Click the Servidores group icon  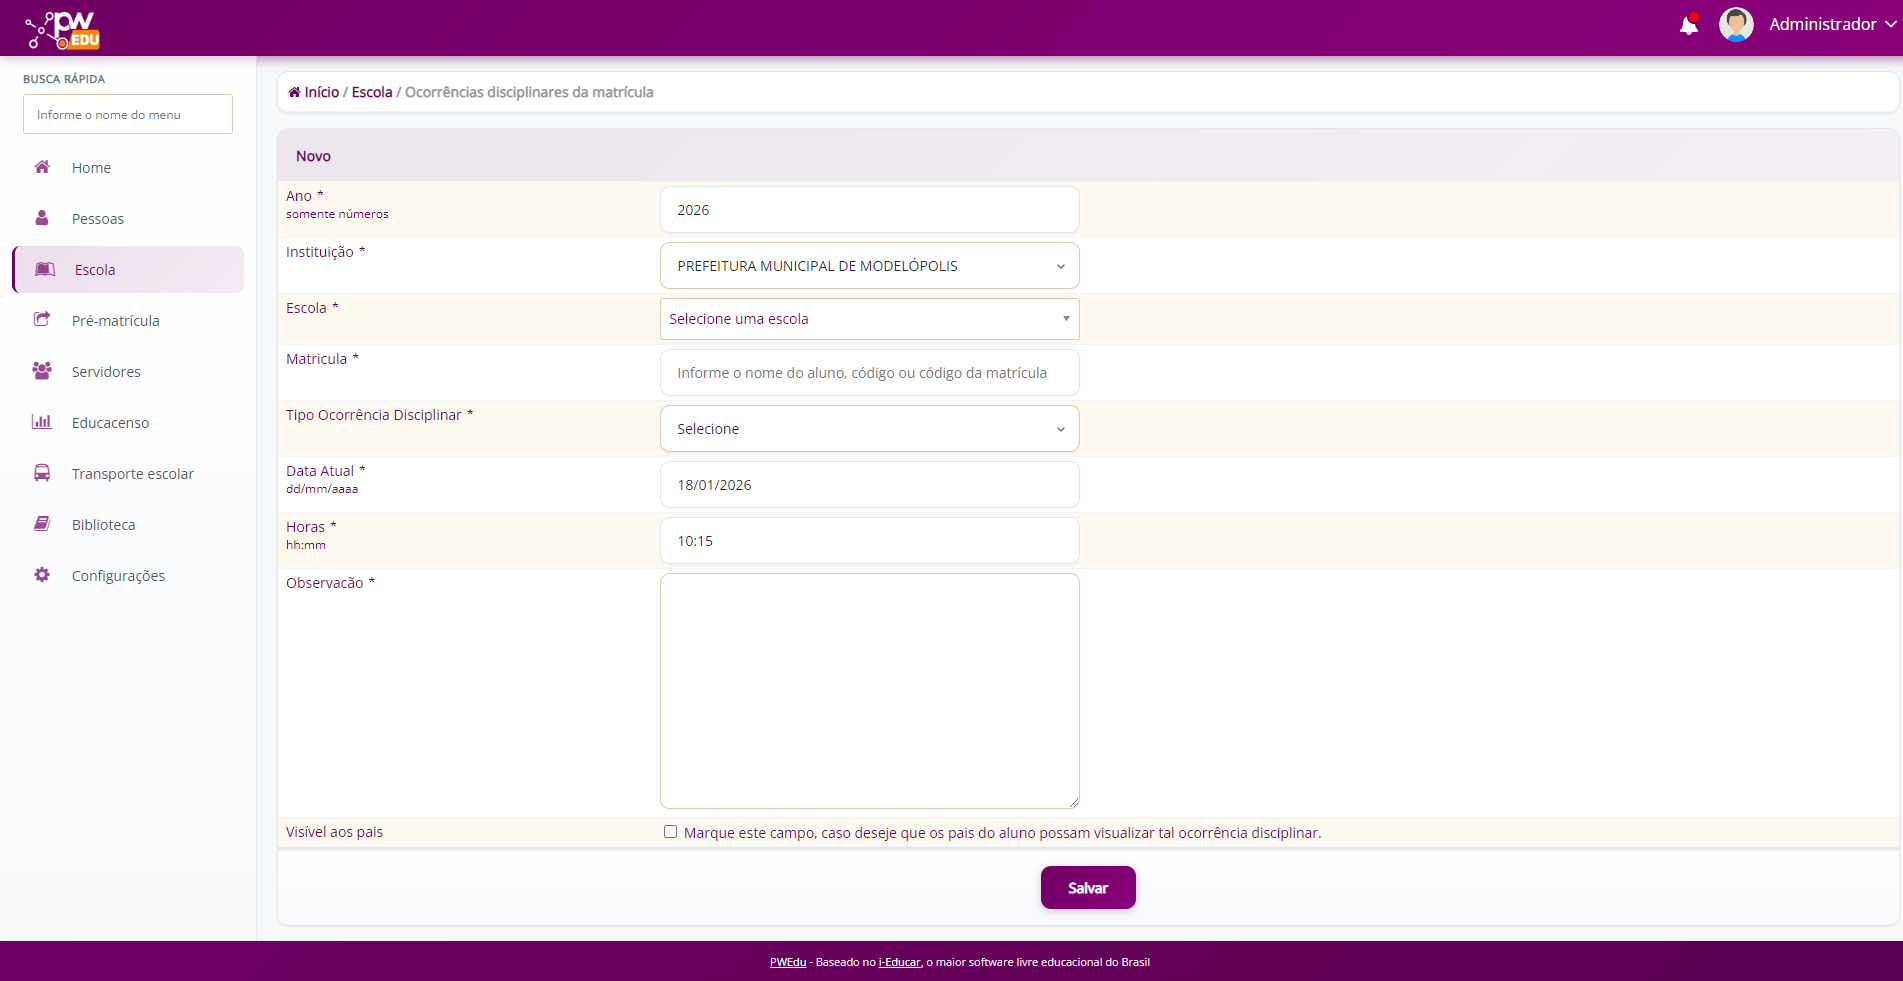(x=42, y=371)
